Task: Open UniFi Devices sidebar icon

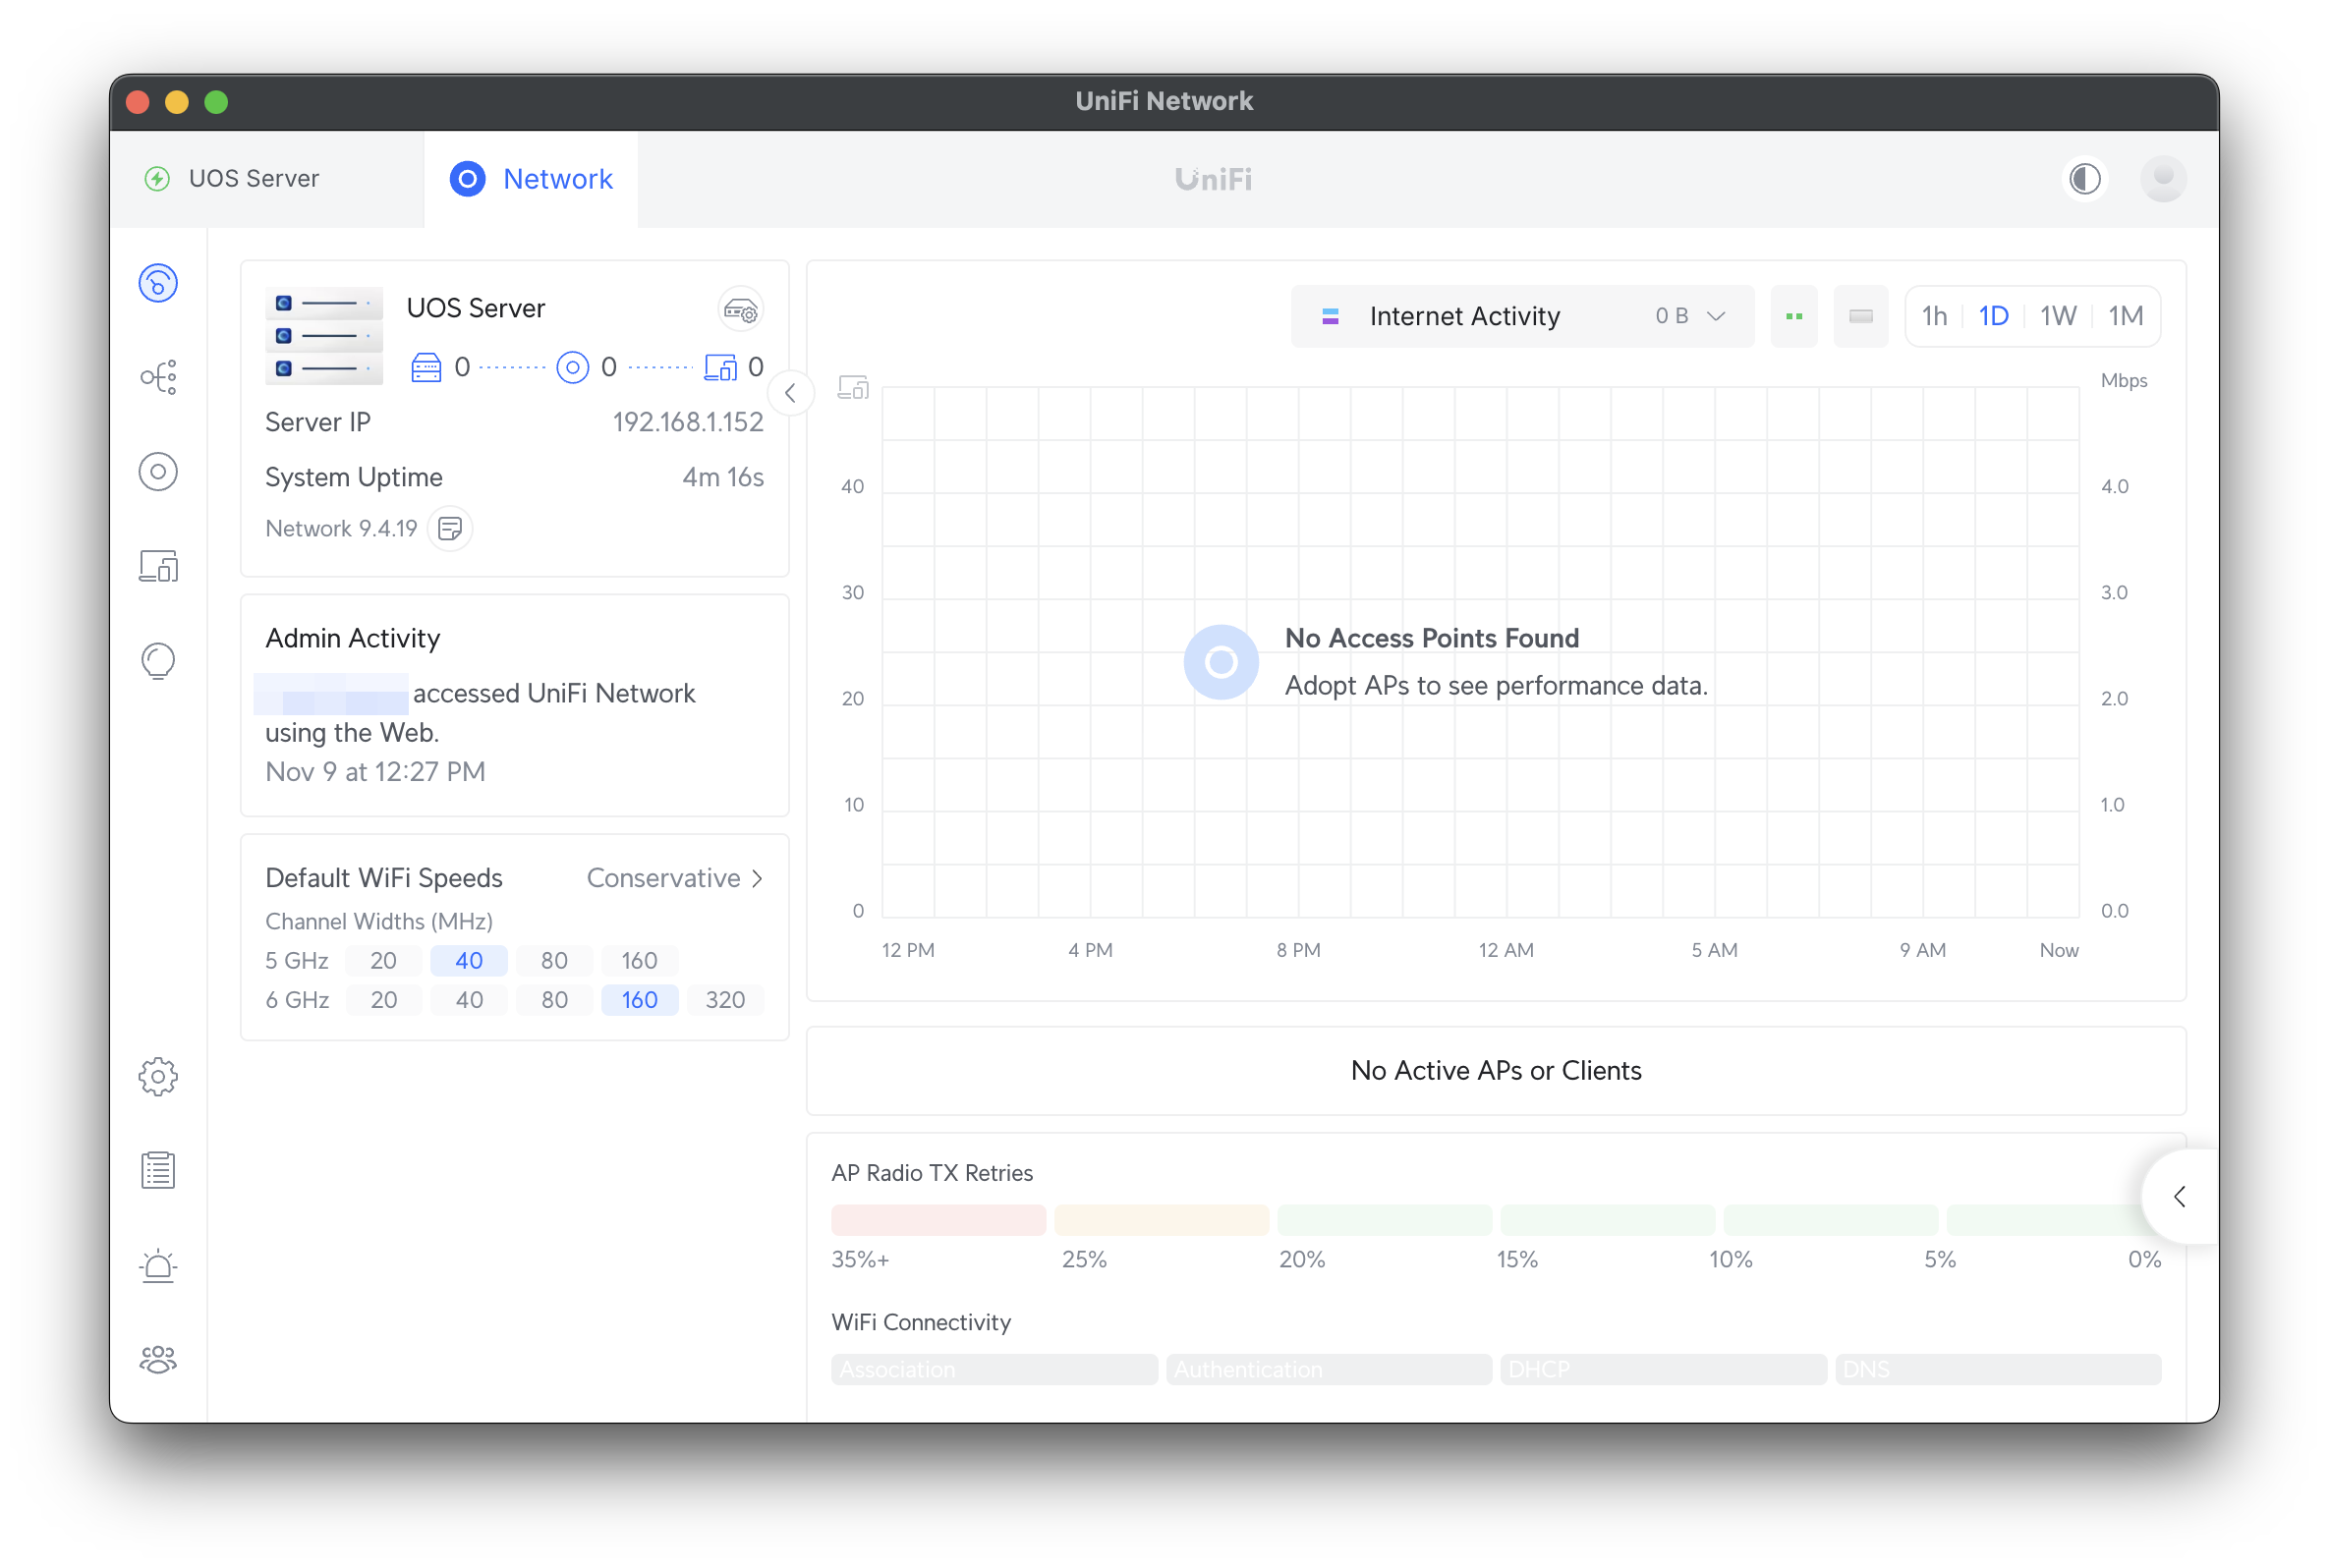Action: coord(158,471)
